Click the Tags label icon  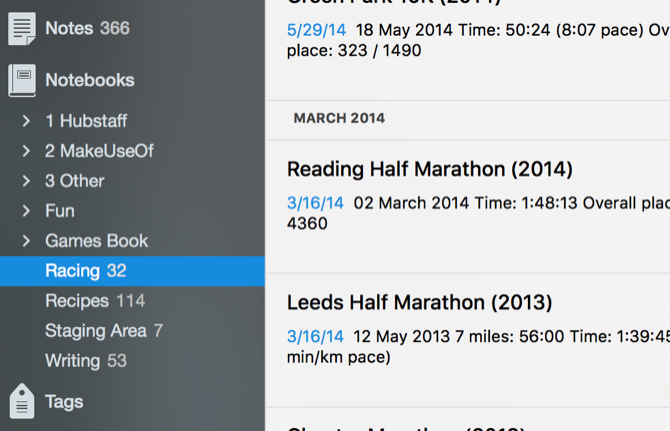[x=22, y=401]
